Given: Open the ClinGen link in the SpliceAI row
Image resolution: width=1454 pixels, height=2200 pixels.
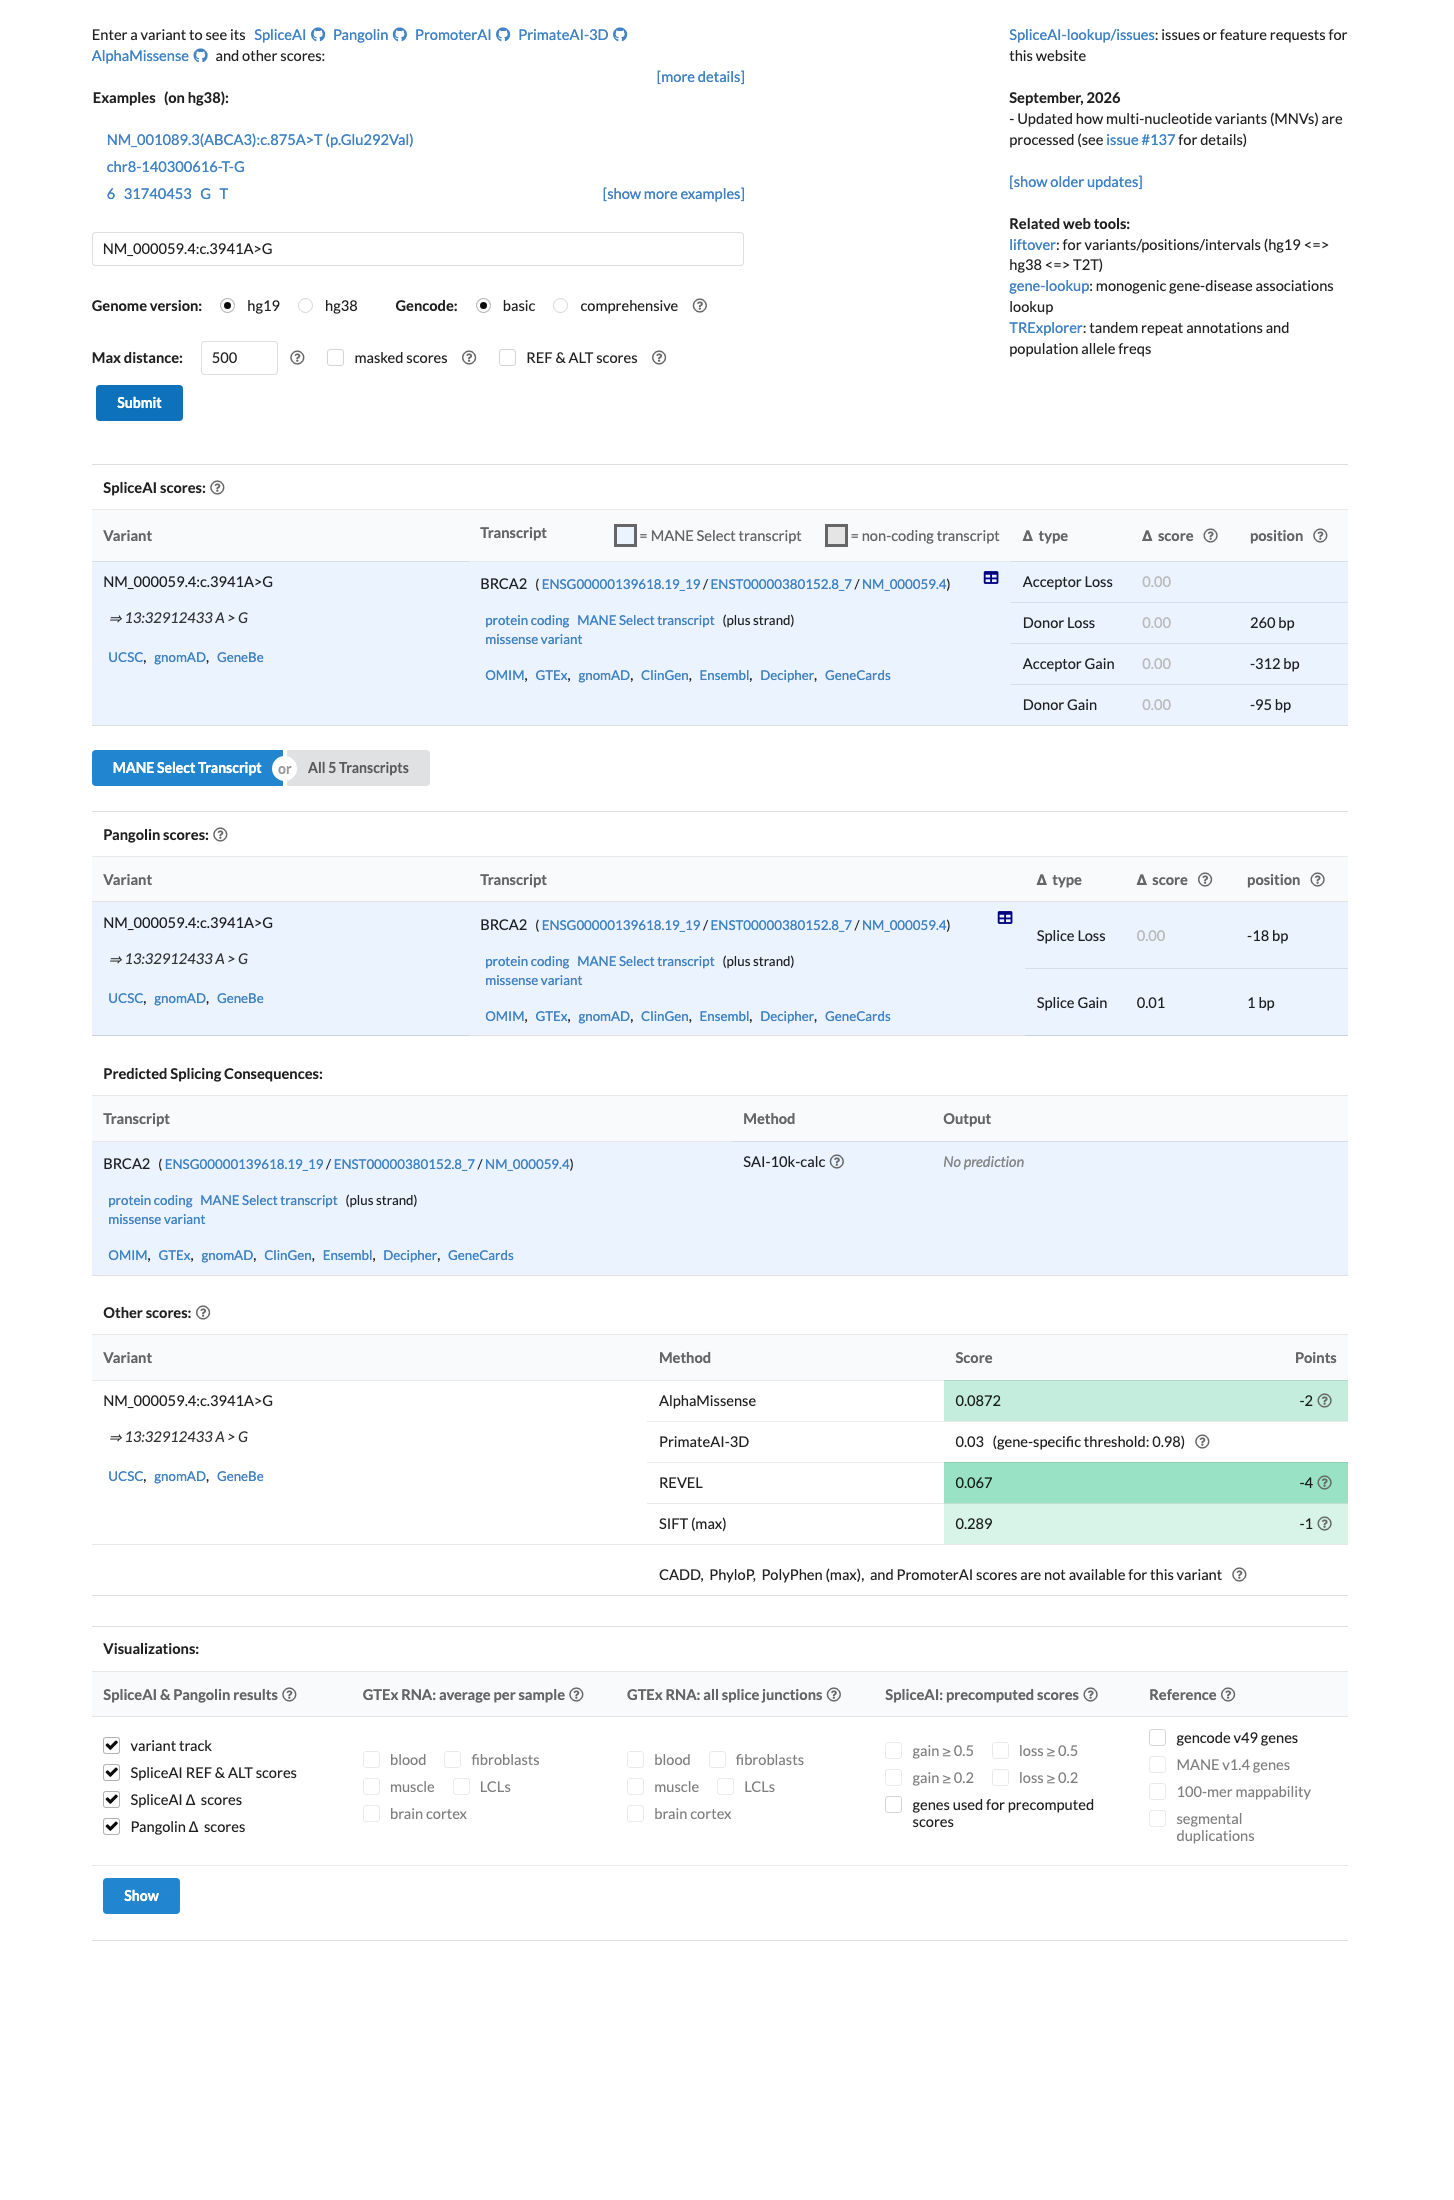Looking at the screenshot, I should click(x=664, y=676).
